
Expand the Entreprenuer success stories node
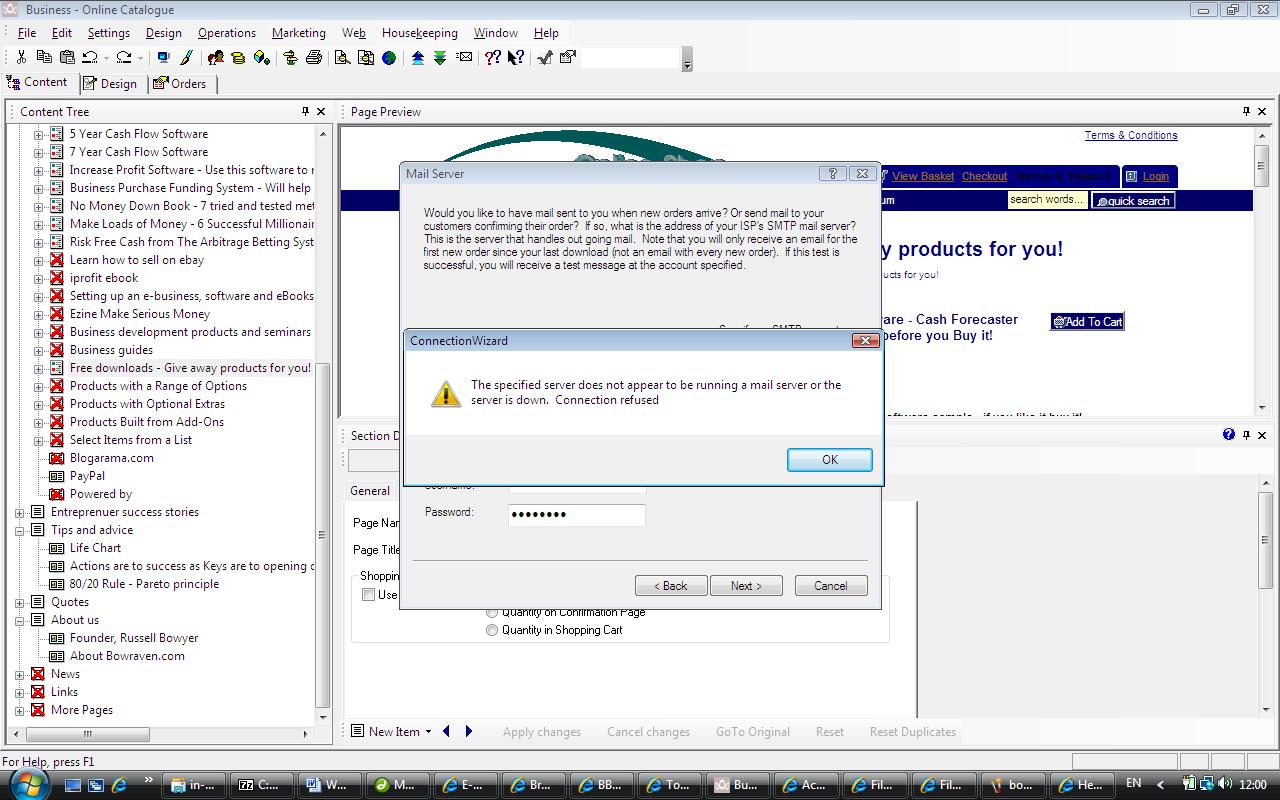click(x=20, y=512)
